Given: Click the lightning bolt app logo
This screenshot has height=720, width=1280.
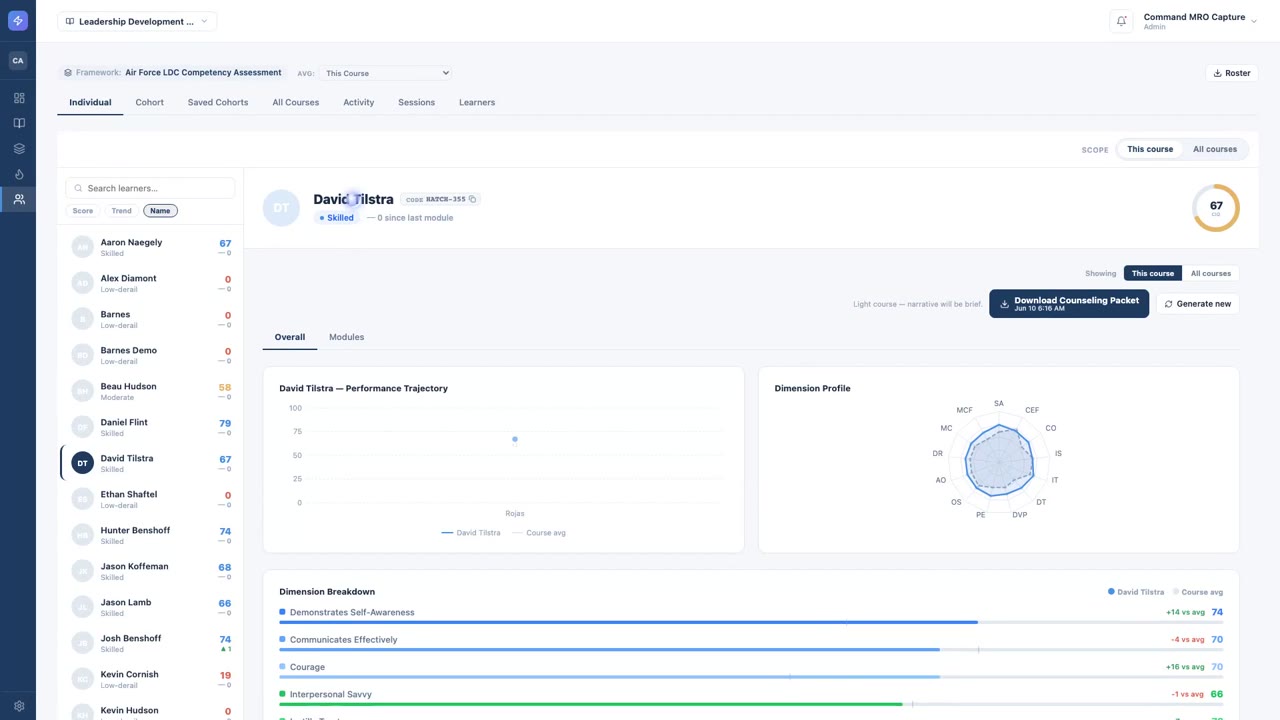Looking at the screenshot, I should pos(18,21).
